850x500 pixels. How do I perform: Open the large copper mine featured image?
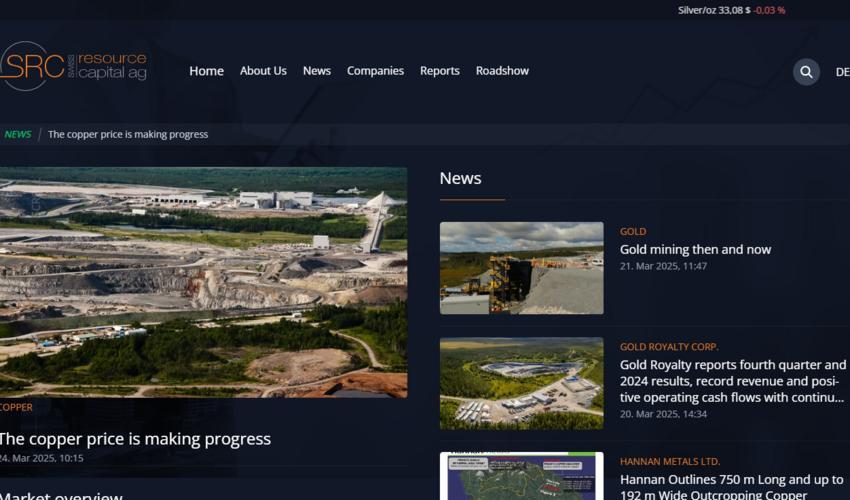pyautogui.click(x=203, y=282)
